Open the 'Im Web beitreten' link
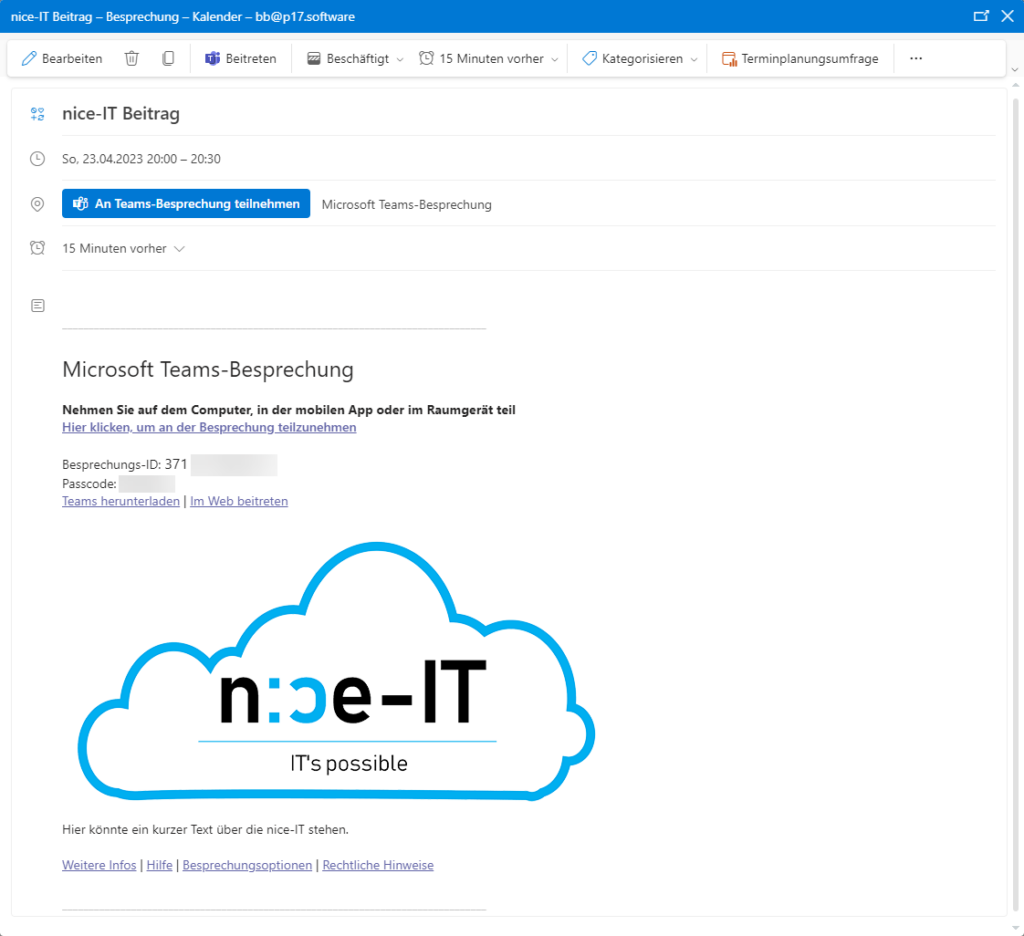 [x=239, y=501]
